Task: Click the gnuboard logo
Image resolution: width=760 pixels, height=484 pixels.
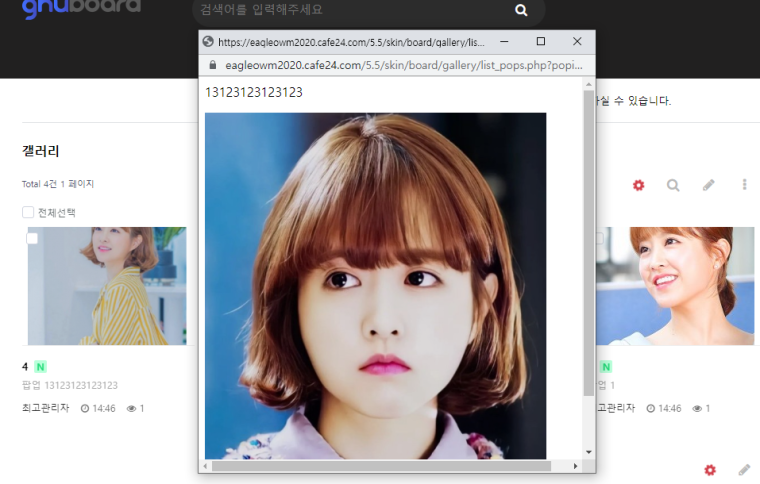Action: click(81, 10)
